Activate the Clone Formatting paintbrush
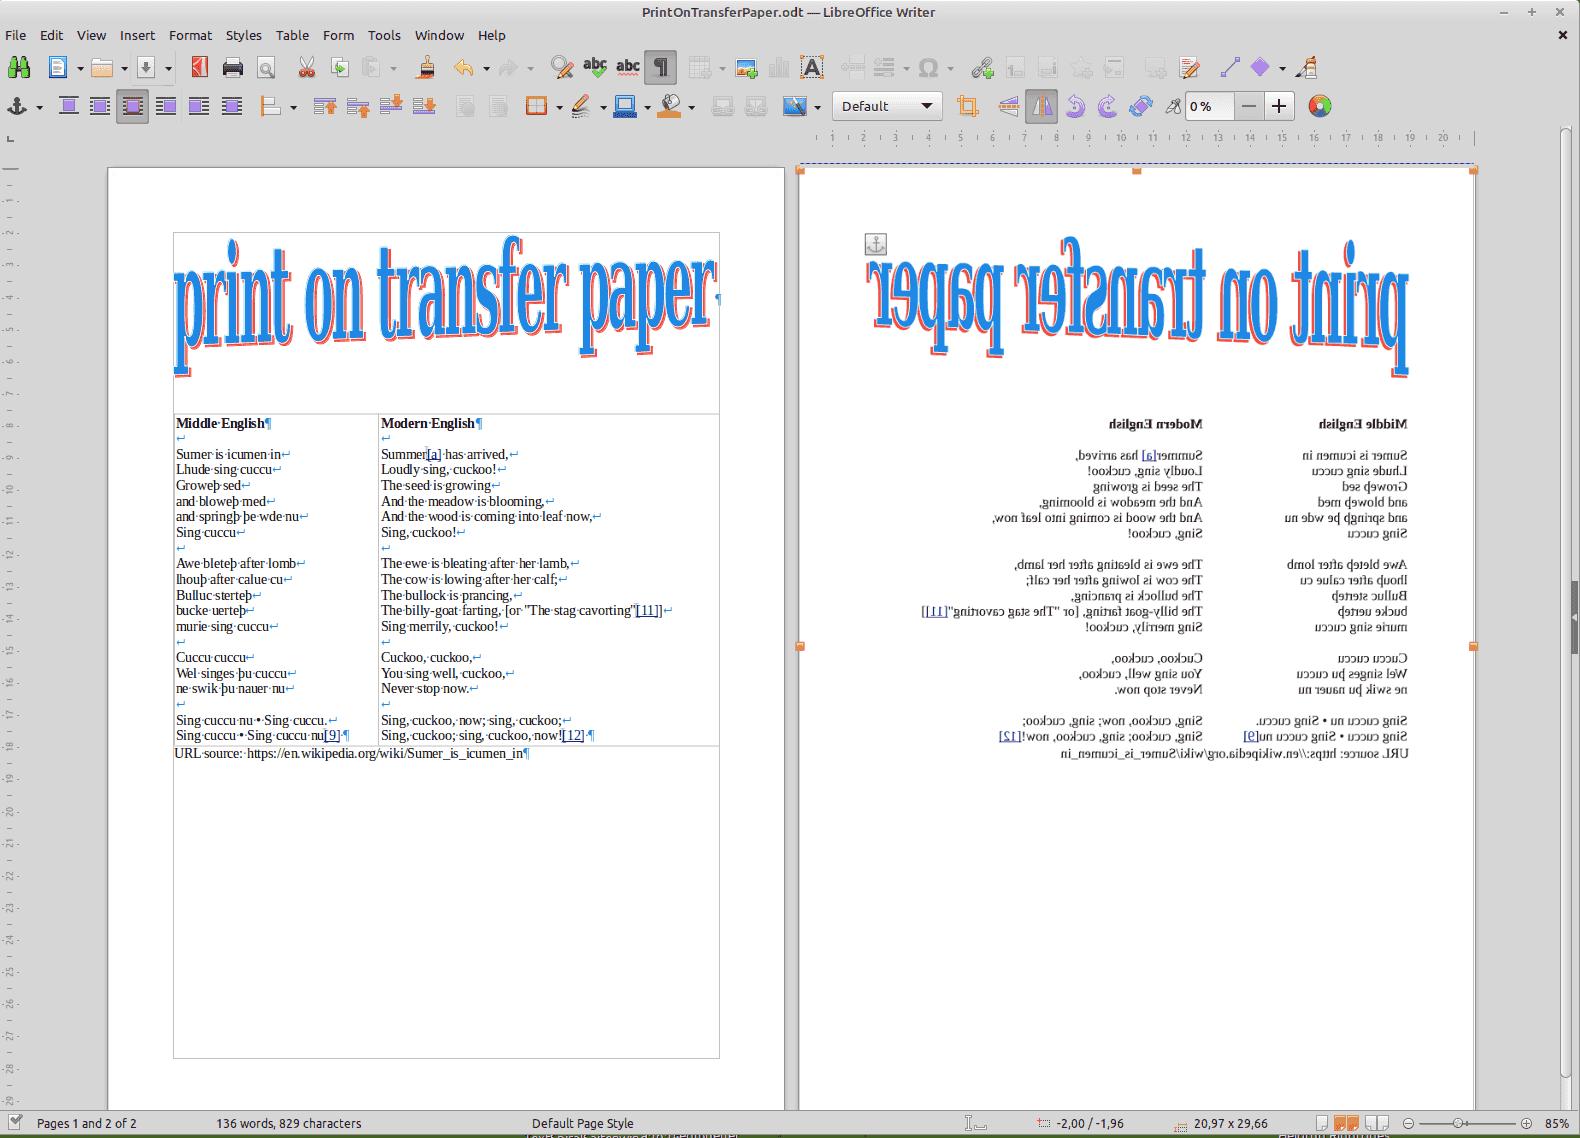Screen dimensions: 1580x1138 (x=427, y=68)
